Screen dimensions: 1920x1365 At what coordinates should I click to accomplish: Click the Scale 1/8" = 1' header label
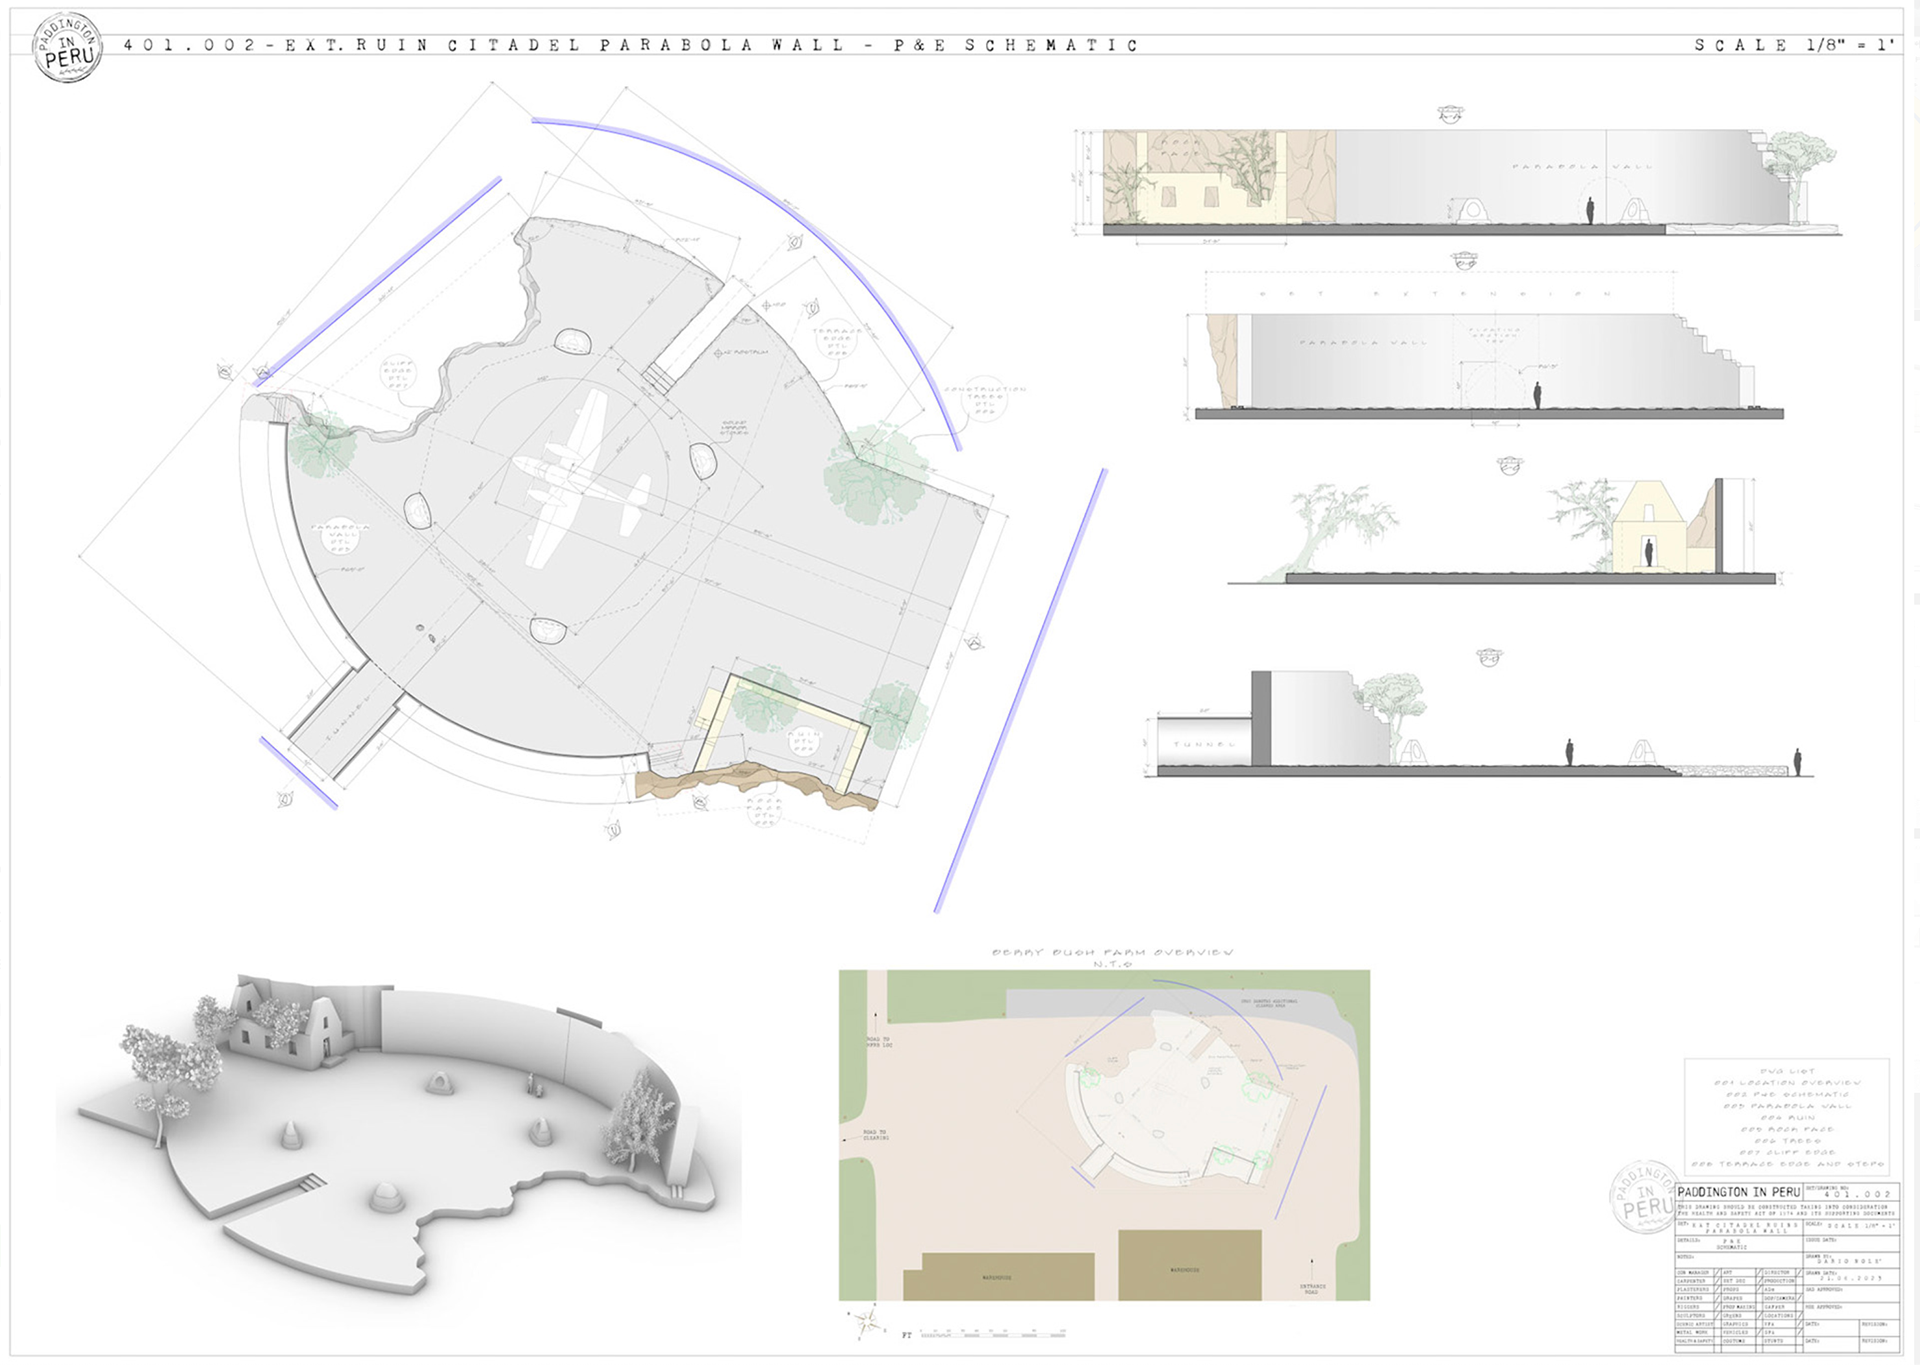(1794, 45)
